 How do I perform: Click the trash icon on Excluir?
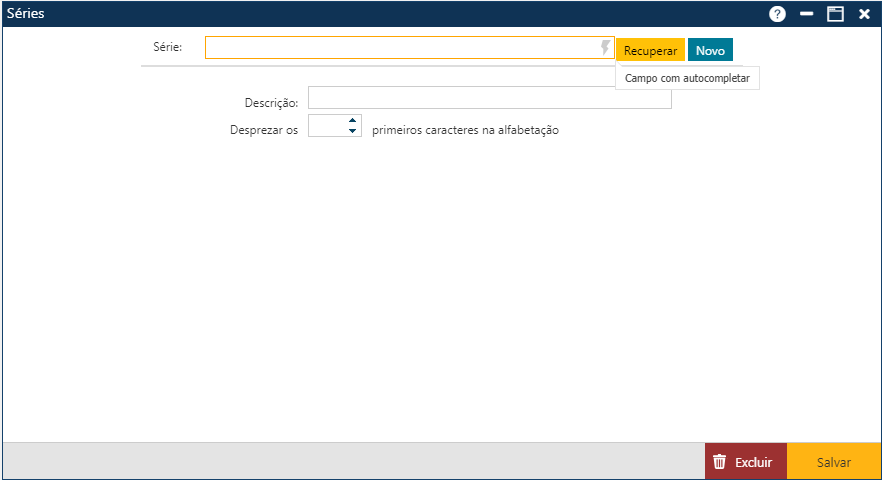[719, 462]
